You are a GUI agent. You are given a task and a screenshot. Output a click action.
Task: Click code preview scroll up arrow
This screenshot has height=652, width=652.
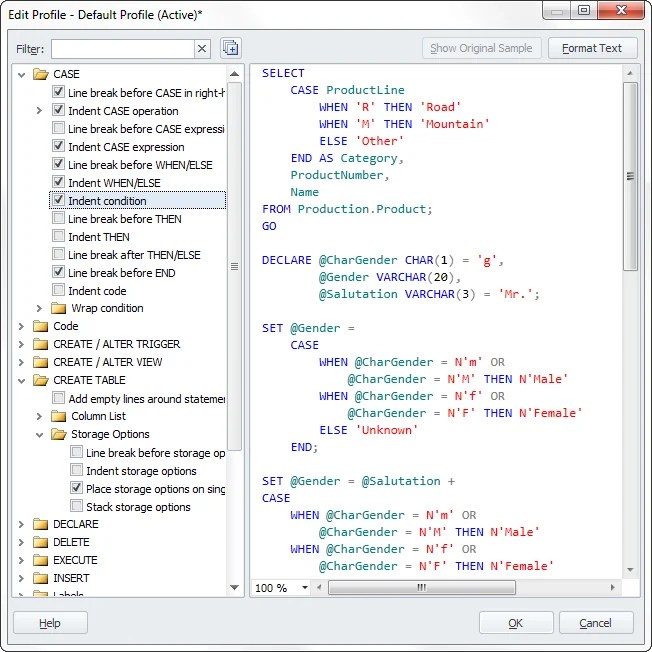(630, 73)
